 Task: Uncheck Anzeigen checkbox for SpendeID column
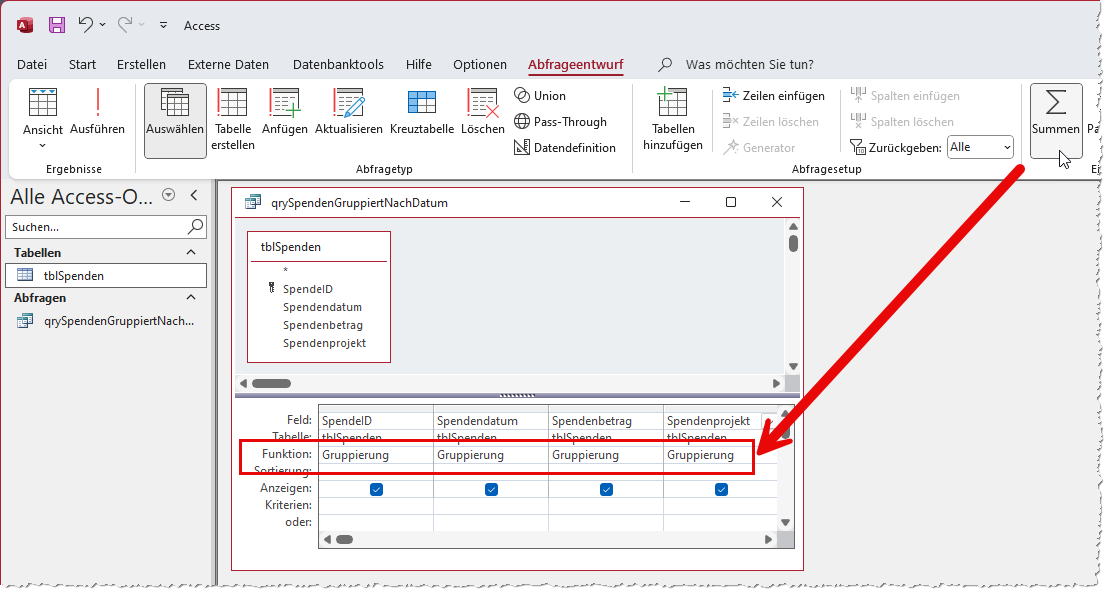[x=376, y=489]
